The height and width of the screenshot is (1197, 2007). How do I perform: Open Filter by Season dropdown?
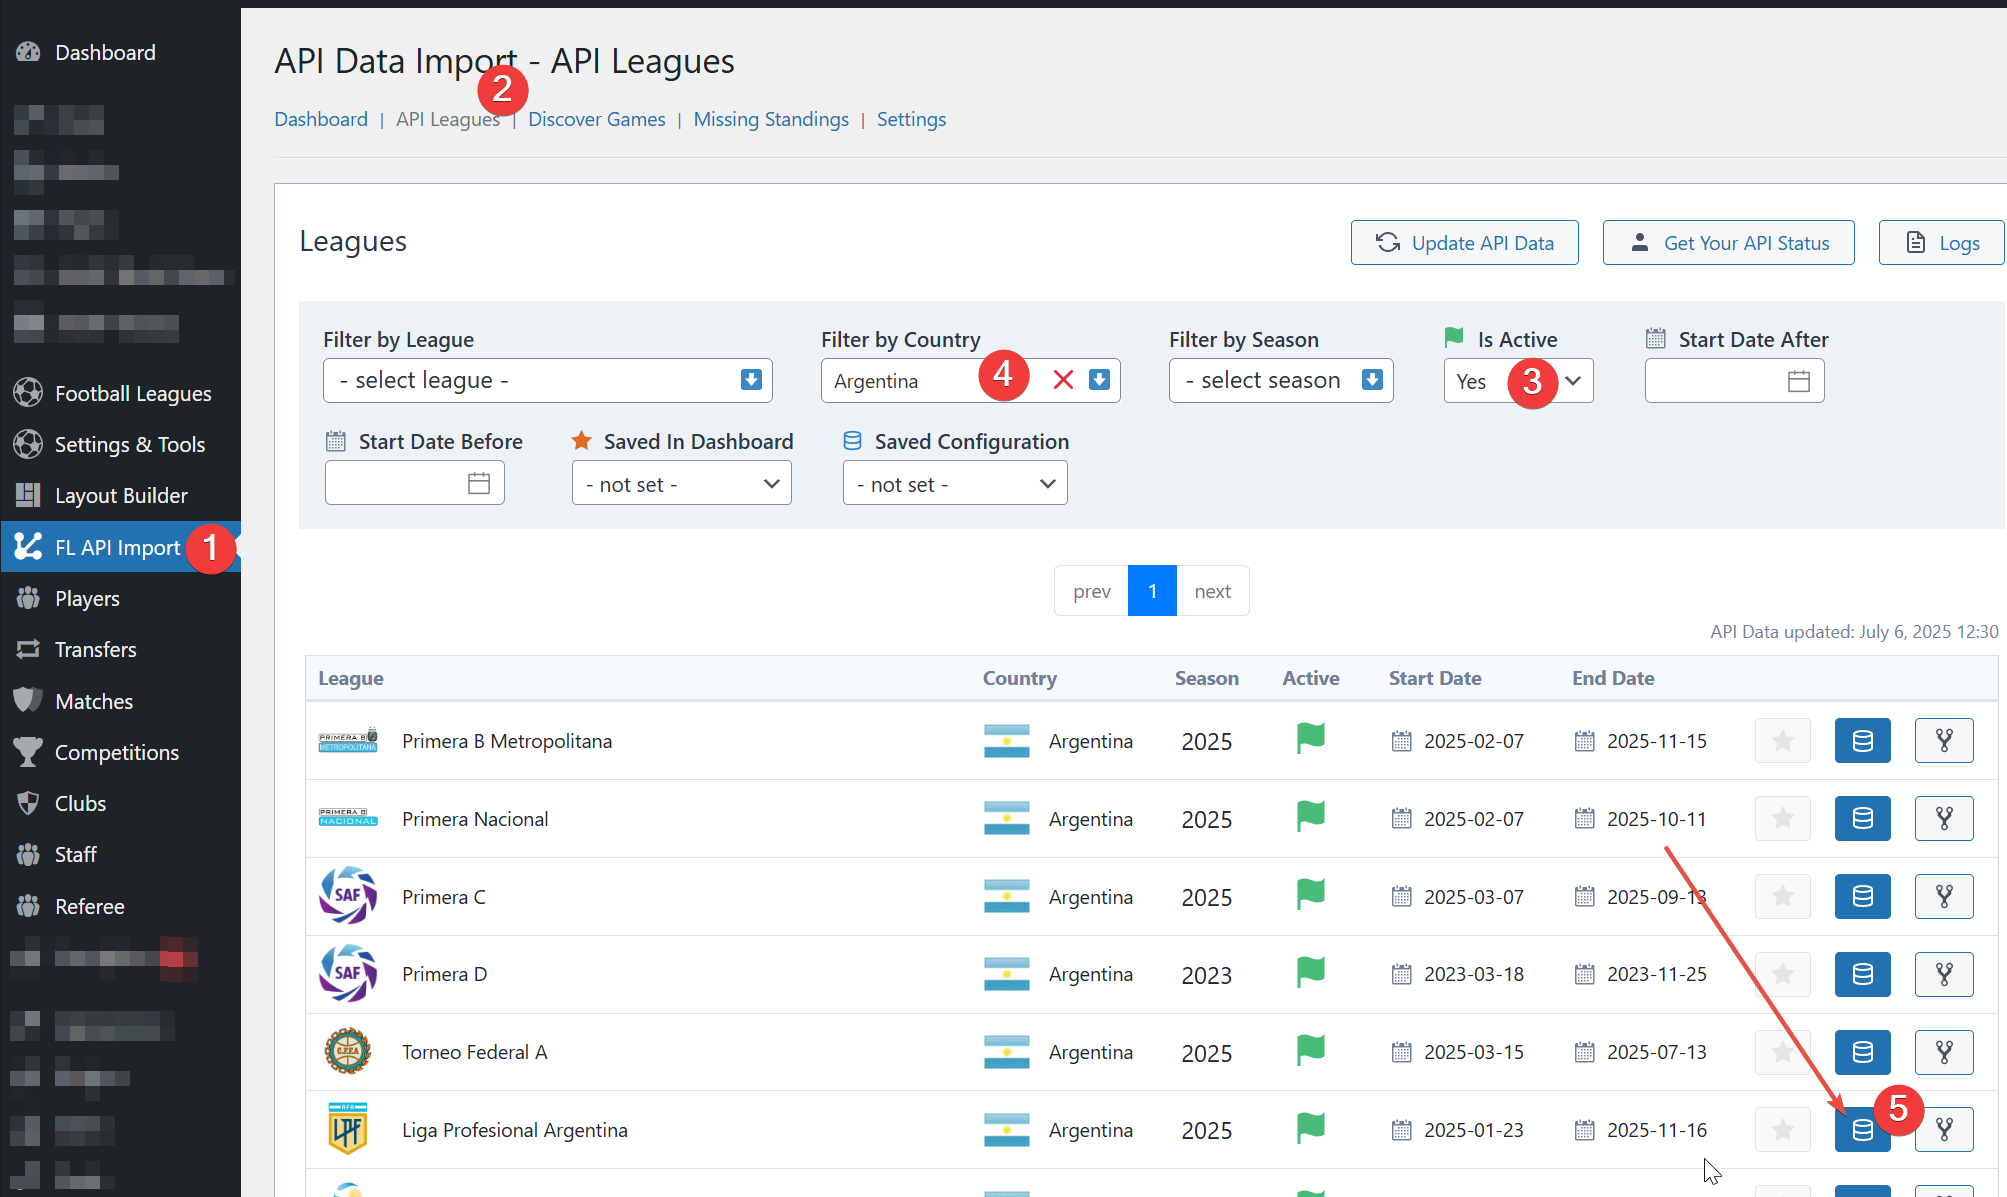coord(1281,380)
